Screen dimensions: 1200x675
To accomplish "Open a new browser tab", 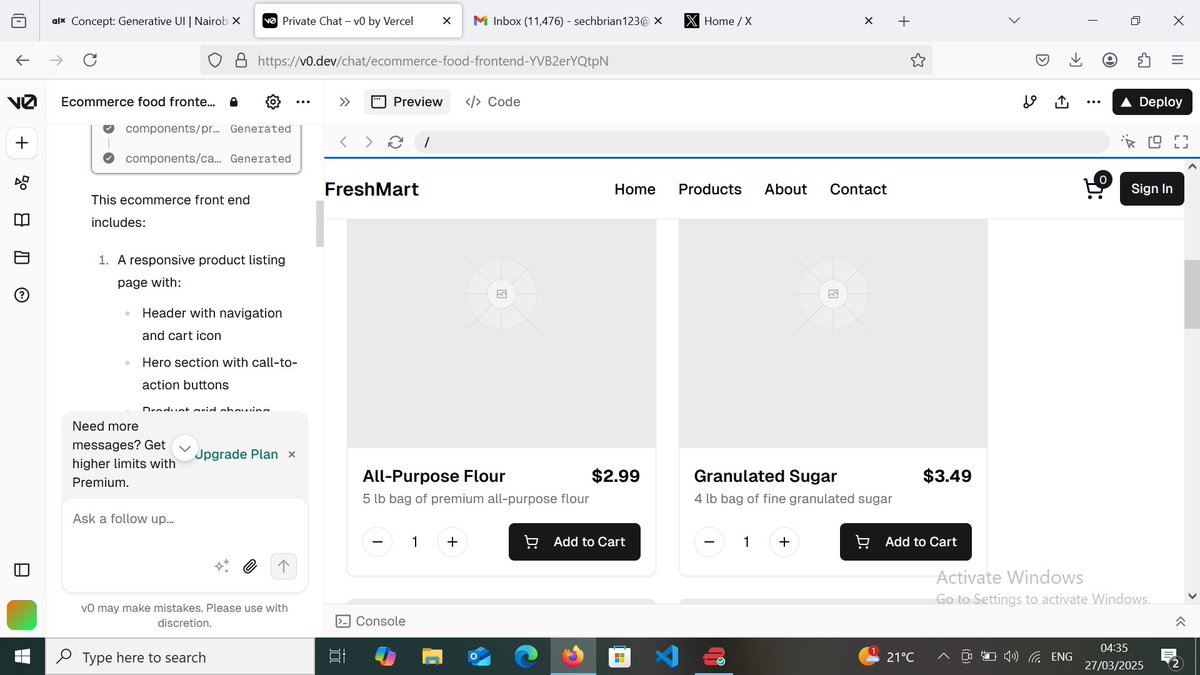I will 904,20.
